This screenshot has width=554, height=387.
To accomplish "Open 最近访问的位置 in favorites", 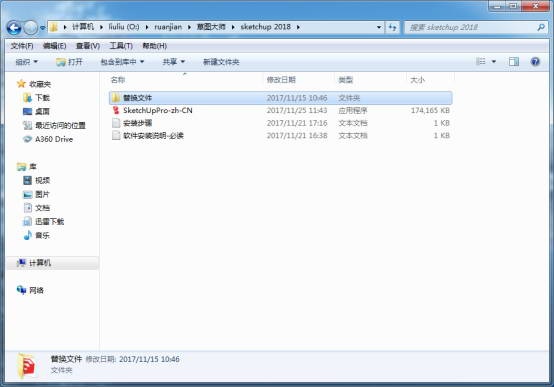I will (x=54, y=125).
